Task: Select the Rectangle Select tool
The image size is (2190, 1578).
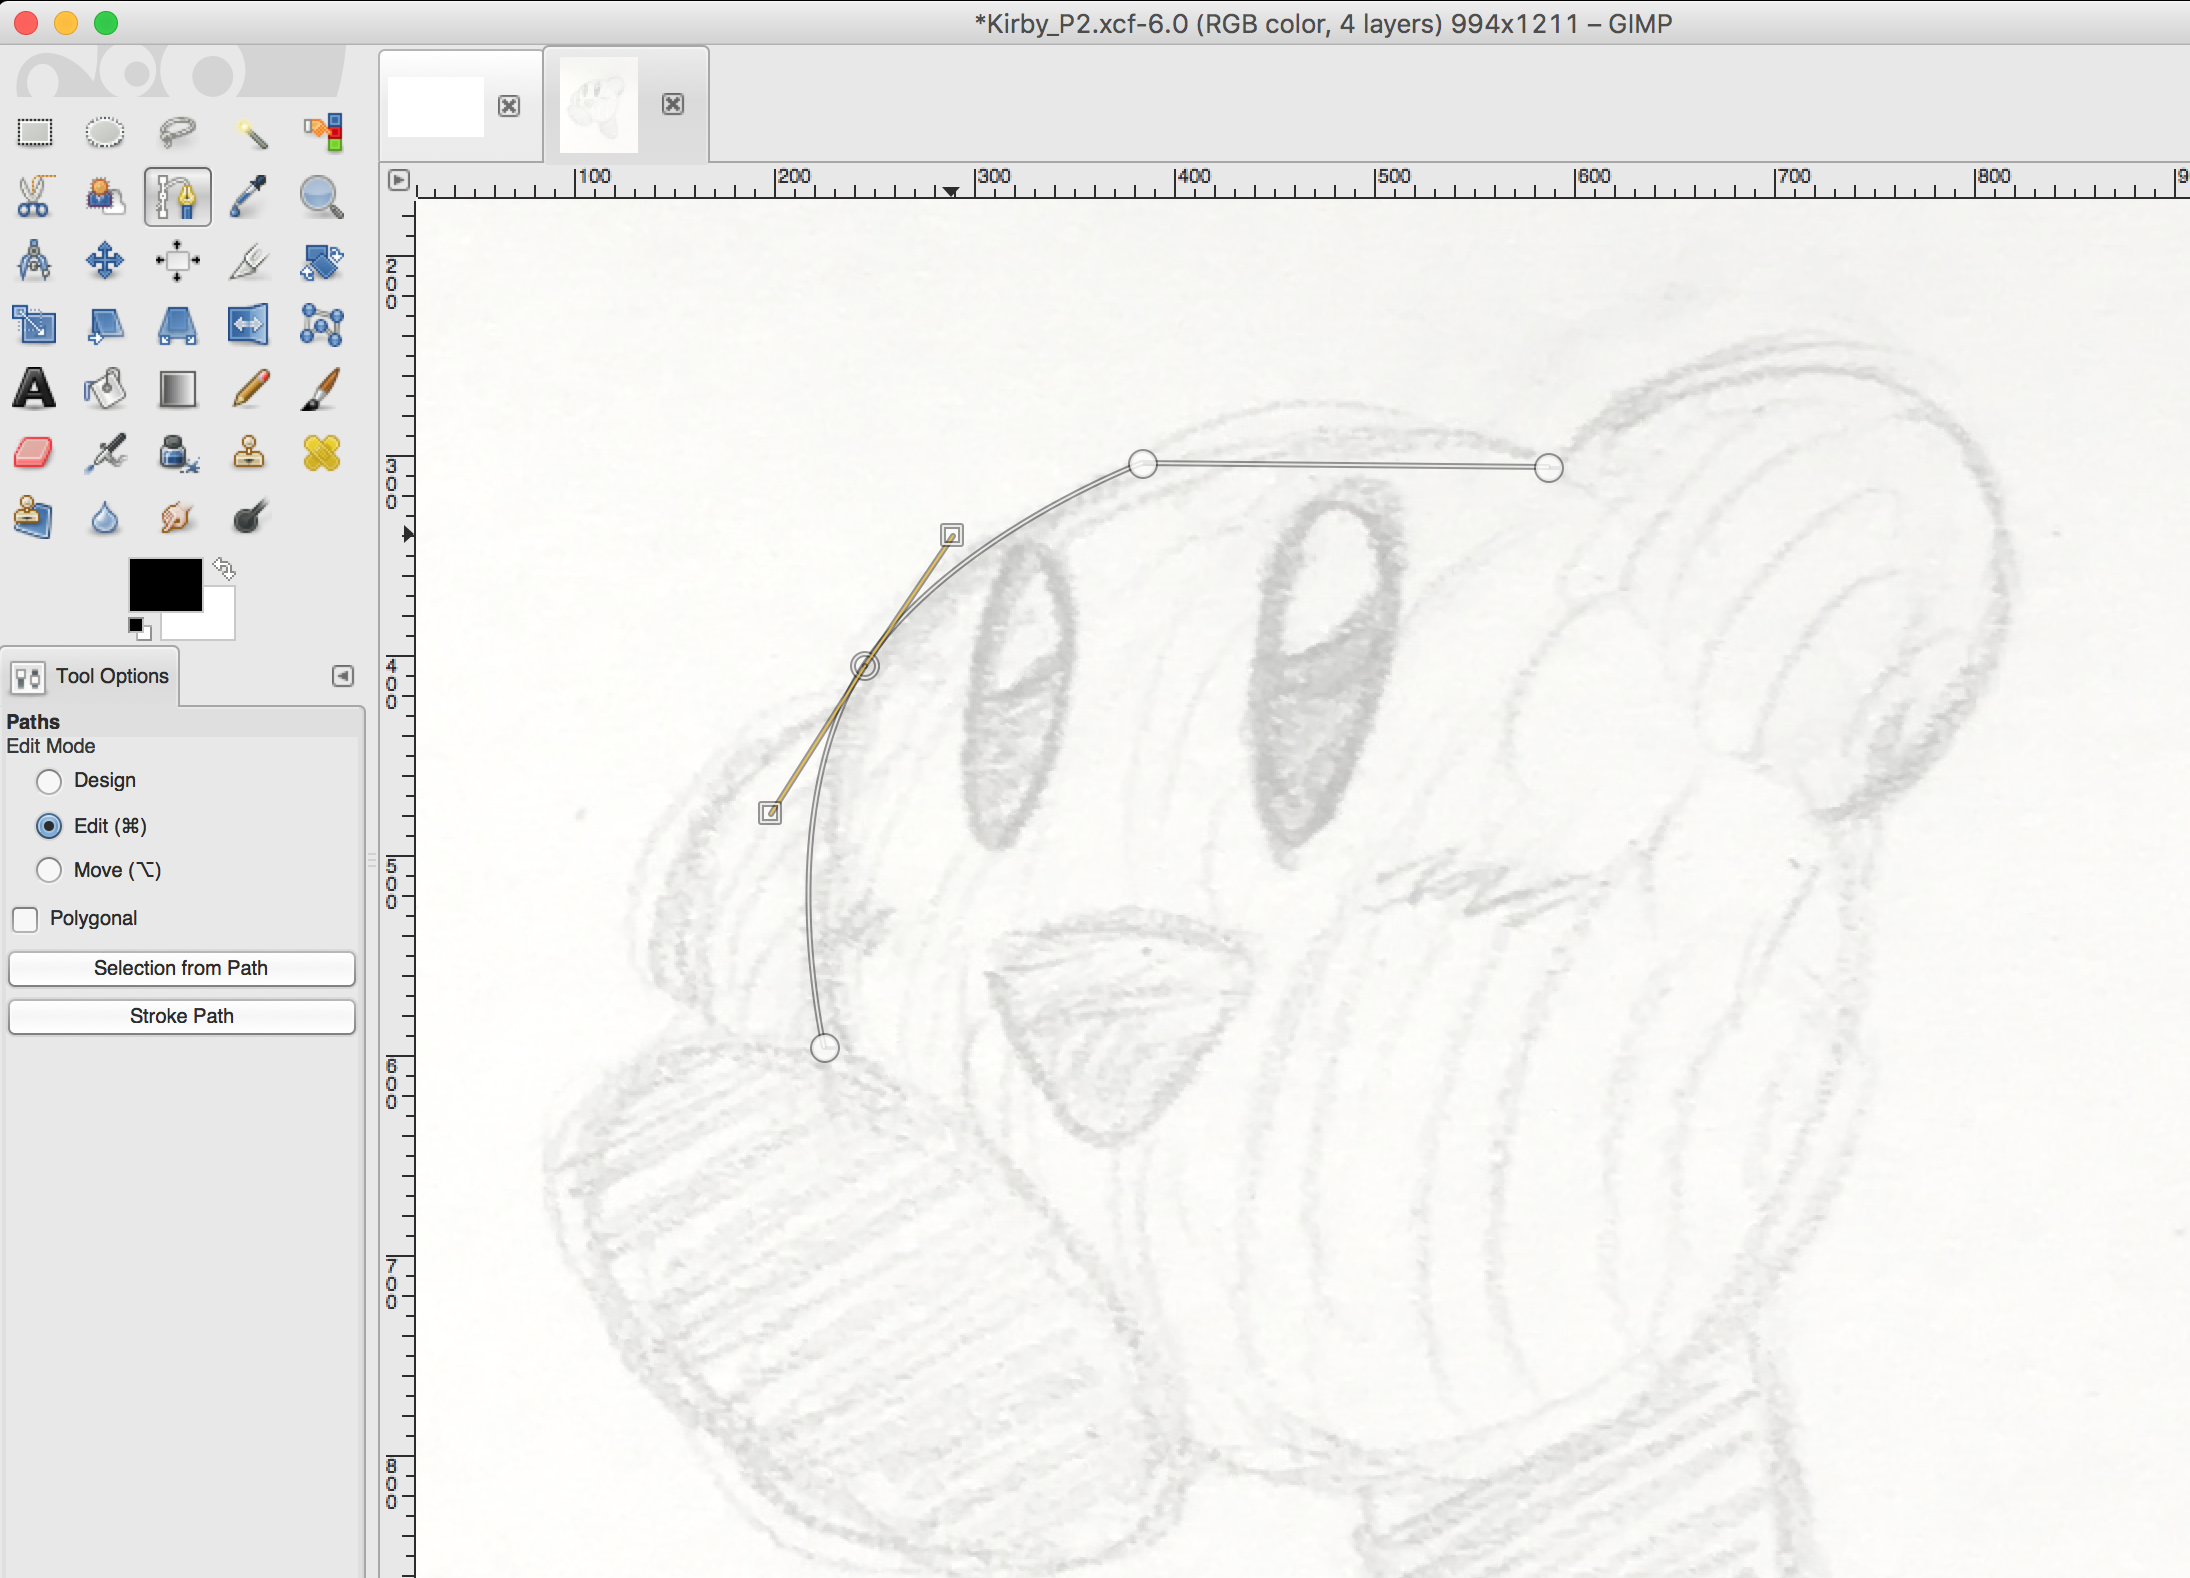Action: (x=35, y=132)
